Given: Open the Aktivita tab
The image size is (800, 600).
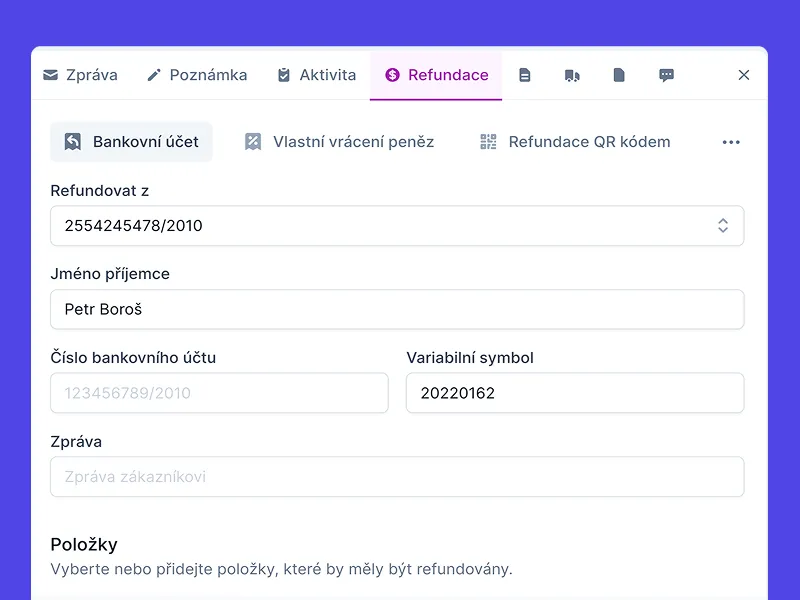Looking at the screenshot, I should tap(316, 74).
